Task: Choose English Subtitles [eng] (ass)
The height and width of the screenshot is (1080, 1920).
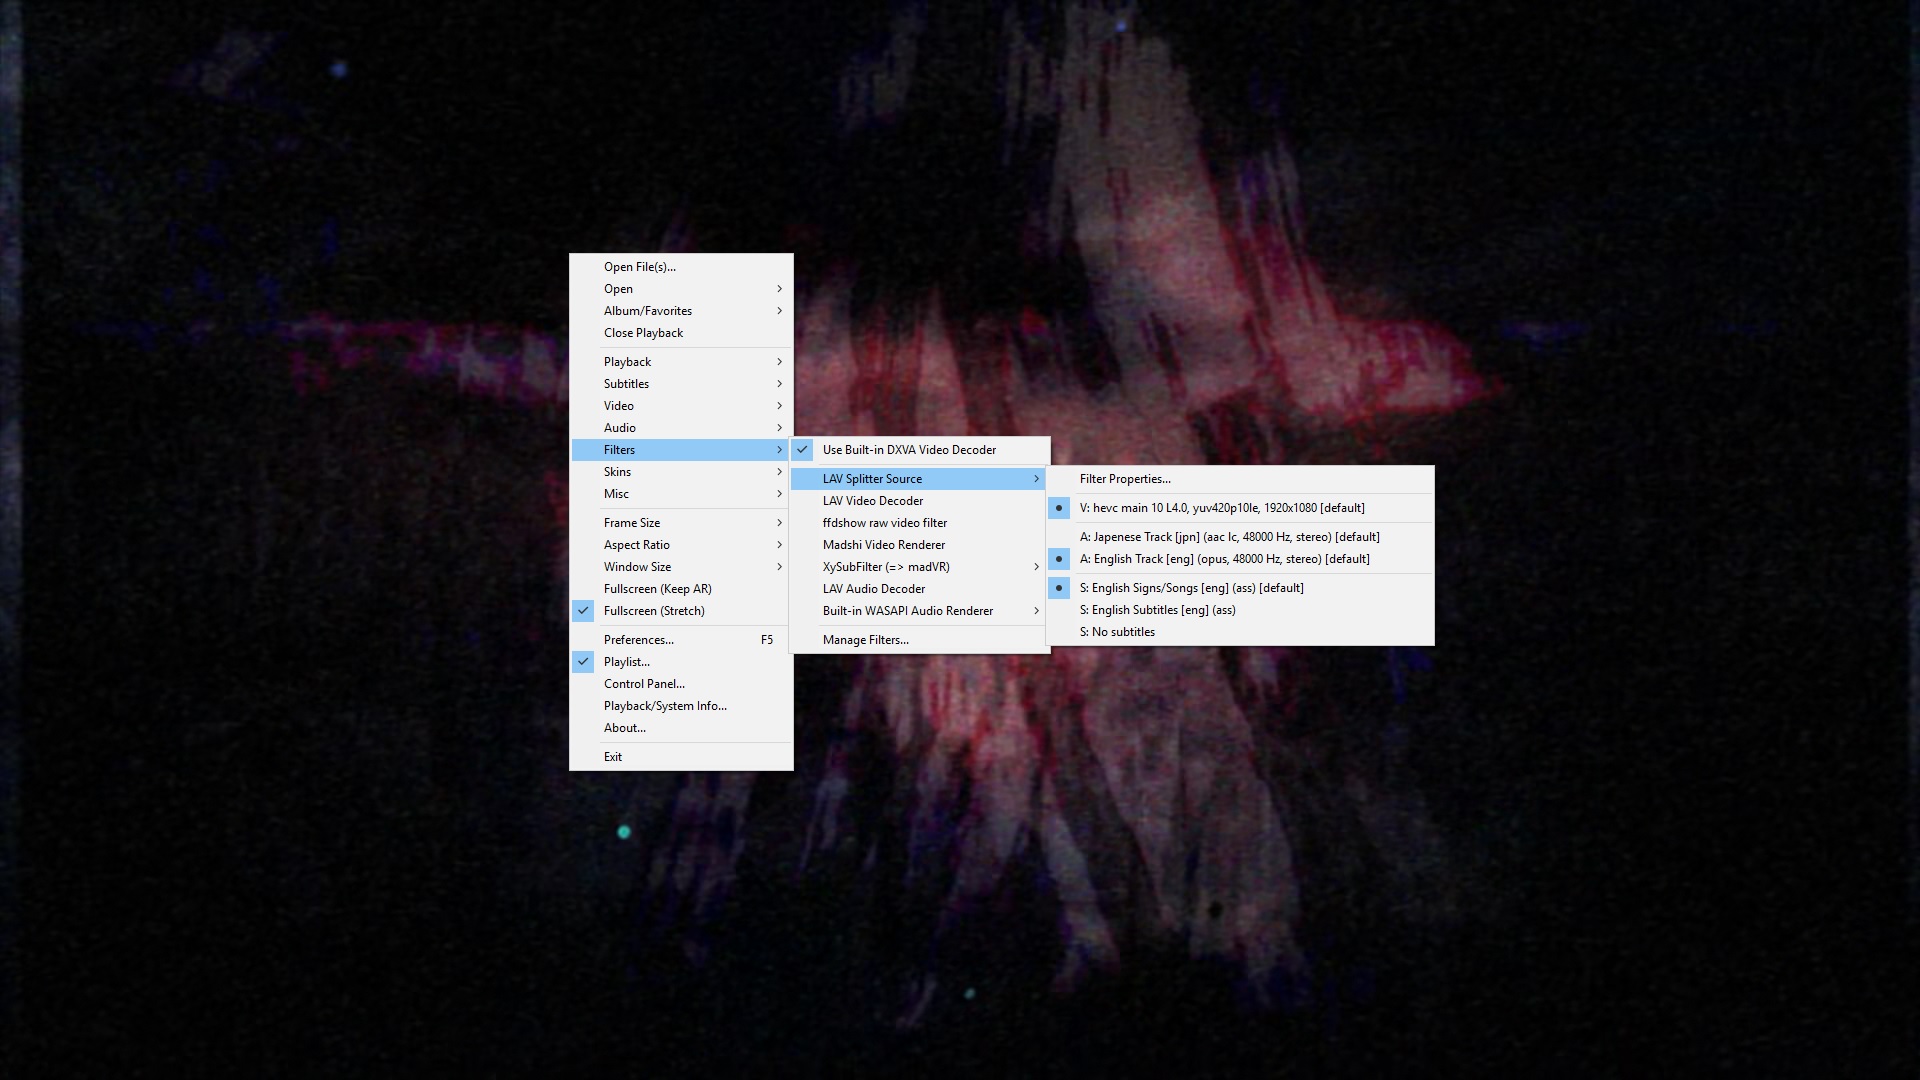Action: point(1157,610)
